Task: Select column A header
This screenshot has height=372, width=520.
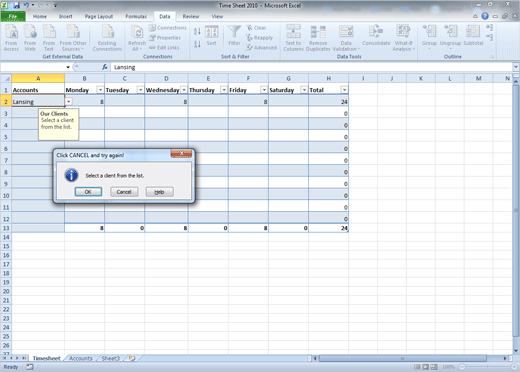Action: pos(38,78)
